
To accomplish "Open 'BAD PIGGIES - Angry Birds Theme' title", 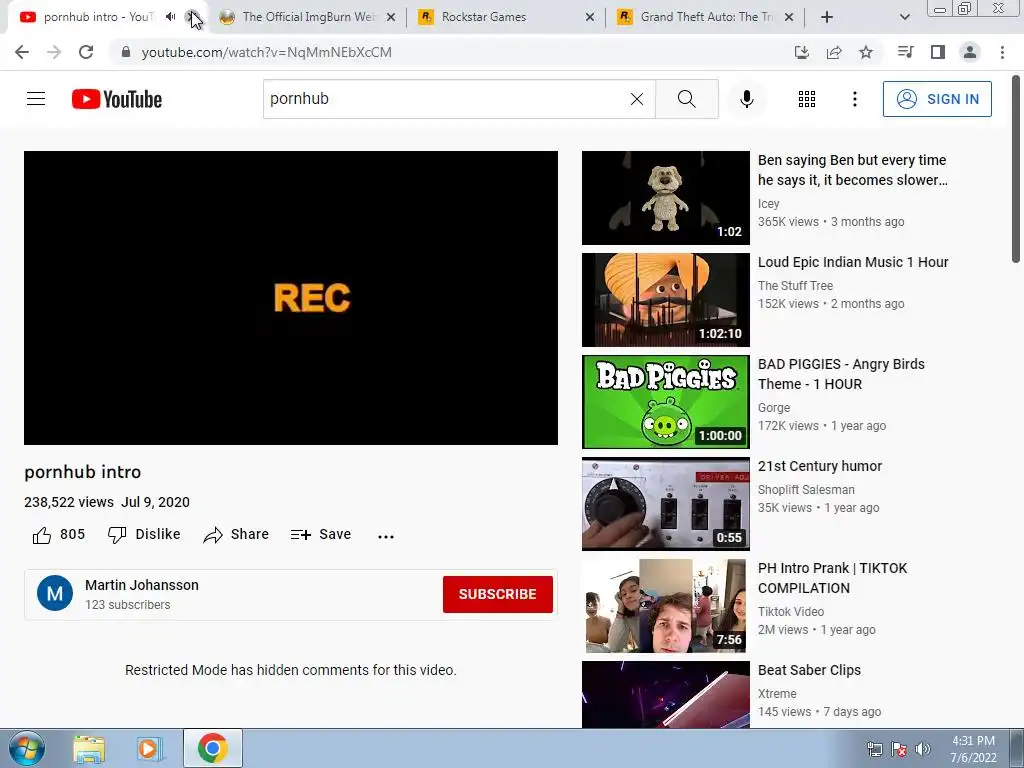I will click(841, 374).
